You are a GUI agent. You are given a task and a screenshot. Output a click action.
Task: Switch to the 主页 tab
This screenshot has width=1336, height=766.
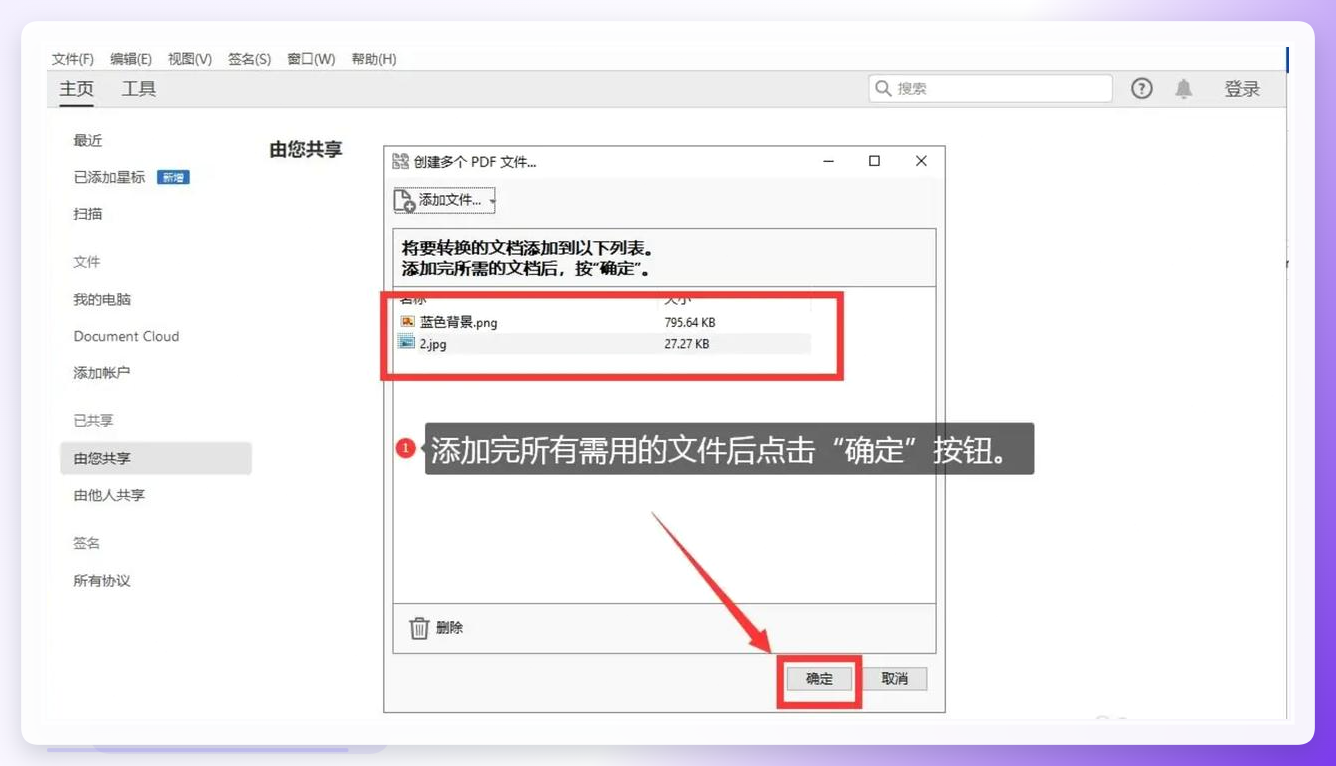click(x=76, y=89)
